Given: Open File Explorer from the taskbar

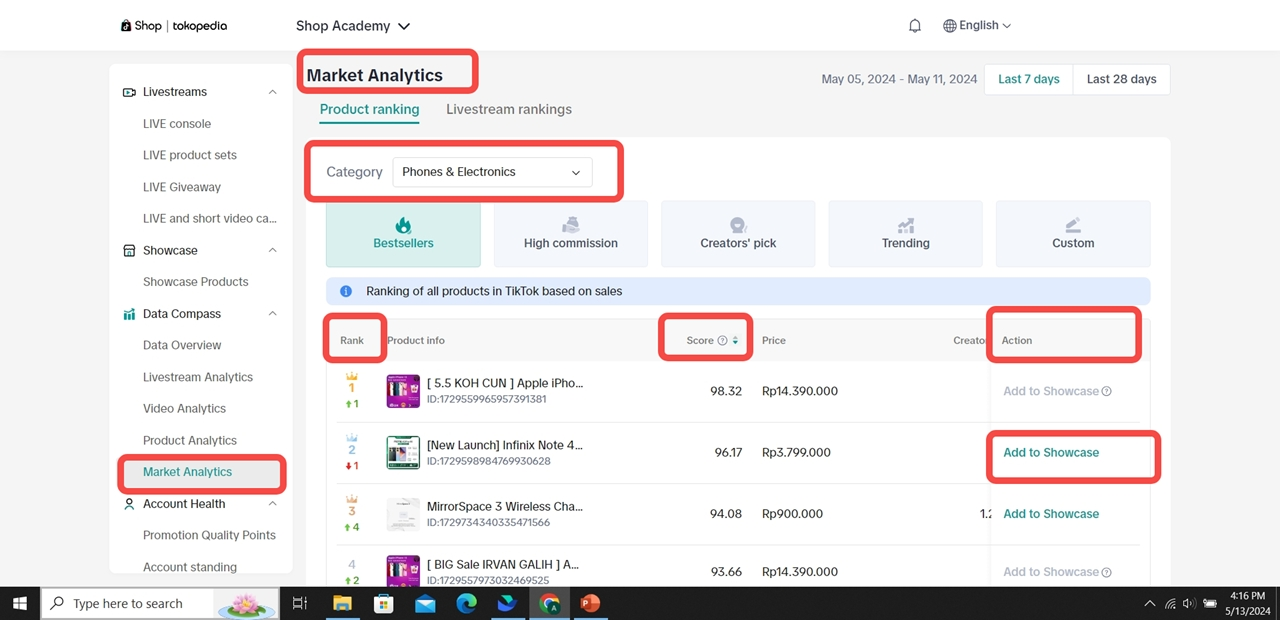Looking at the screenshot, I should tap(342, 603).
